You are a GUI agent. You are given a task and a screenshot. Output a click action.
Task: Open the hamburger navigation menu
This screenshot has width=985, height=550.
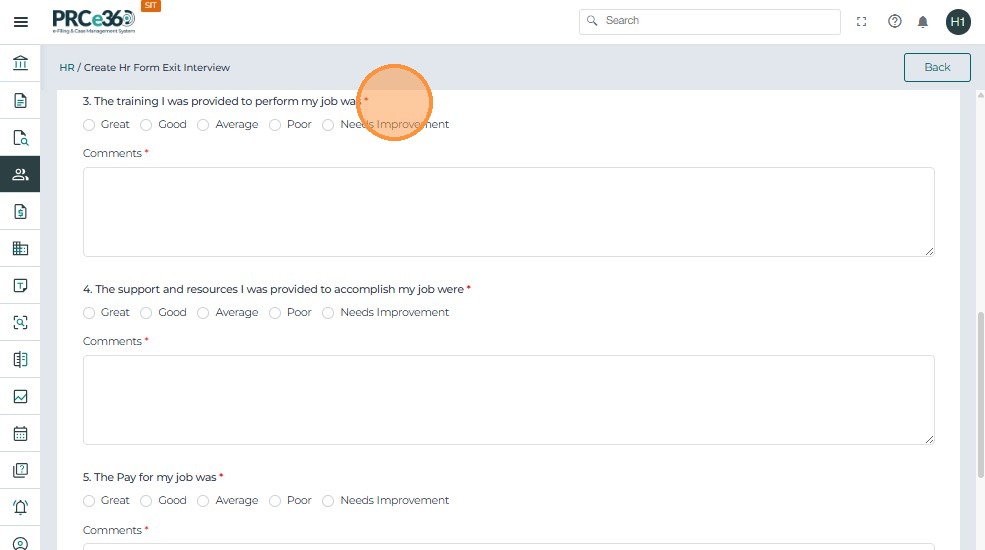[20, 21]
